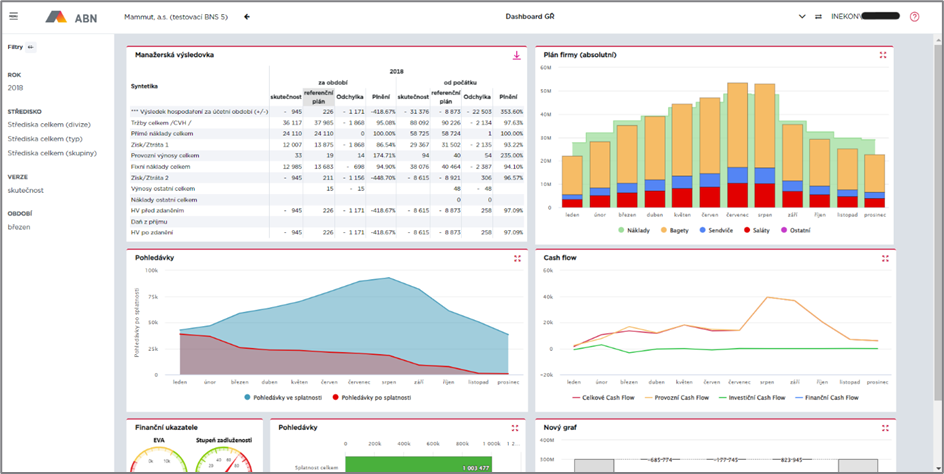Open help question mark icon

click(x=914, y=17)
